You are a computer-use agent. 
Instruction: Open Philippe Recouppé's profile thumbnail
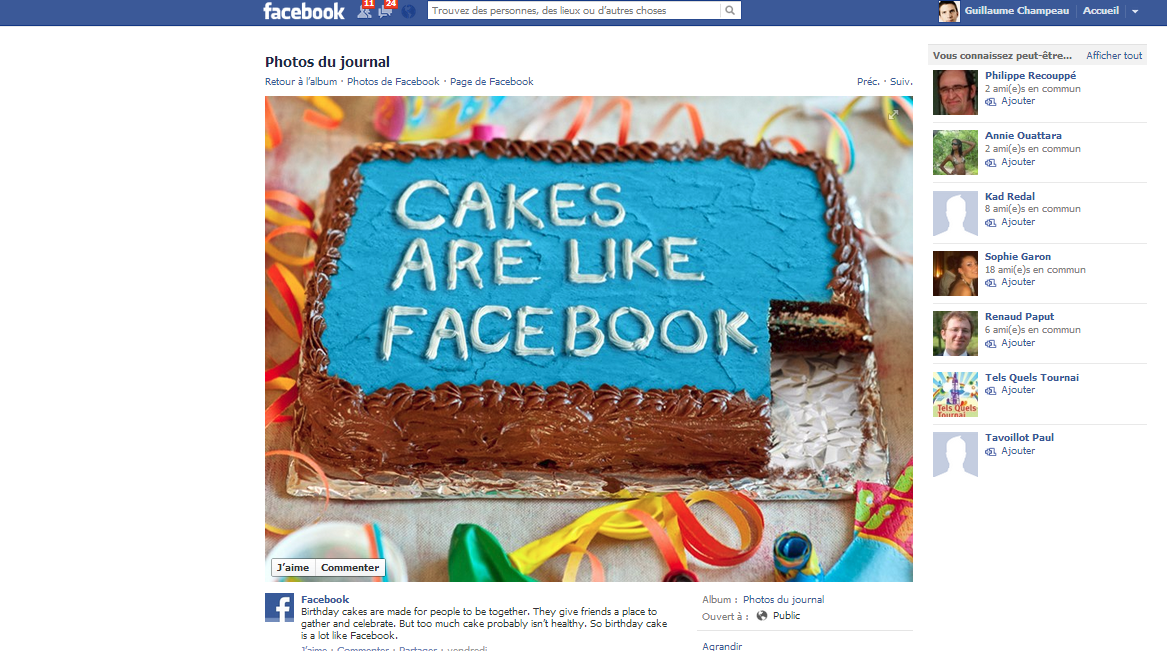955,92
